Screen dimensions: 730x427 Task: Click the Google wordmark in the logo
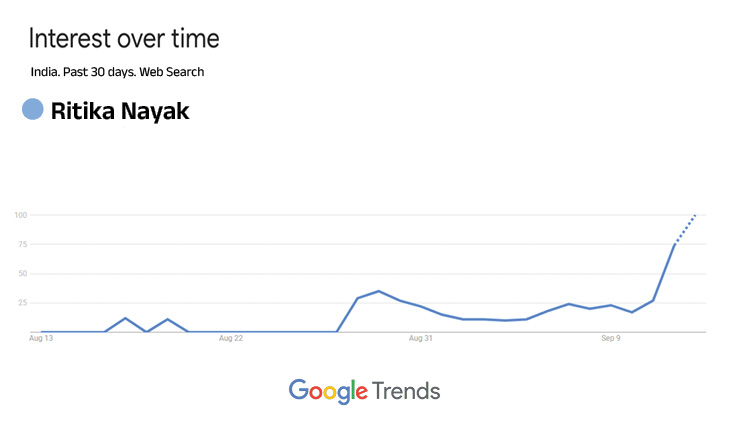328,392
